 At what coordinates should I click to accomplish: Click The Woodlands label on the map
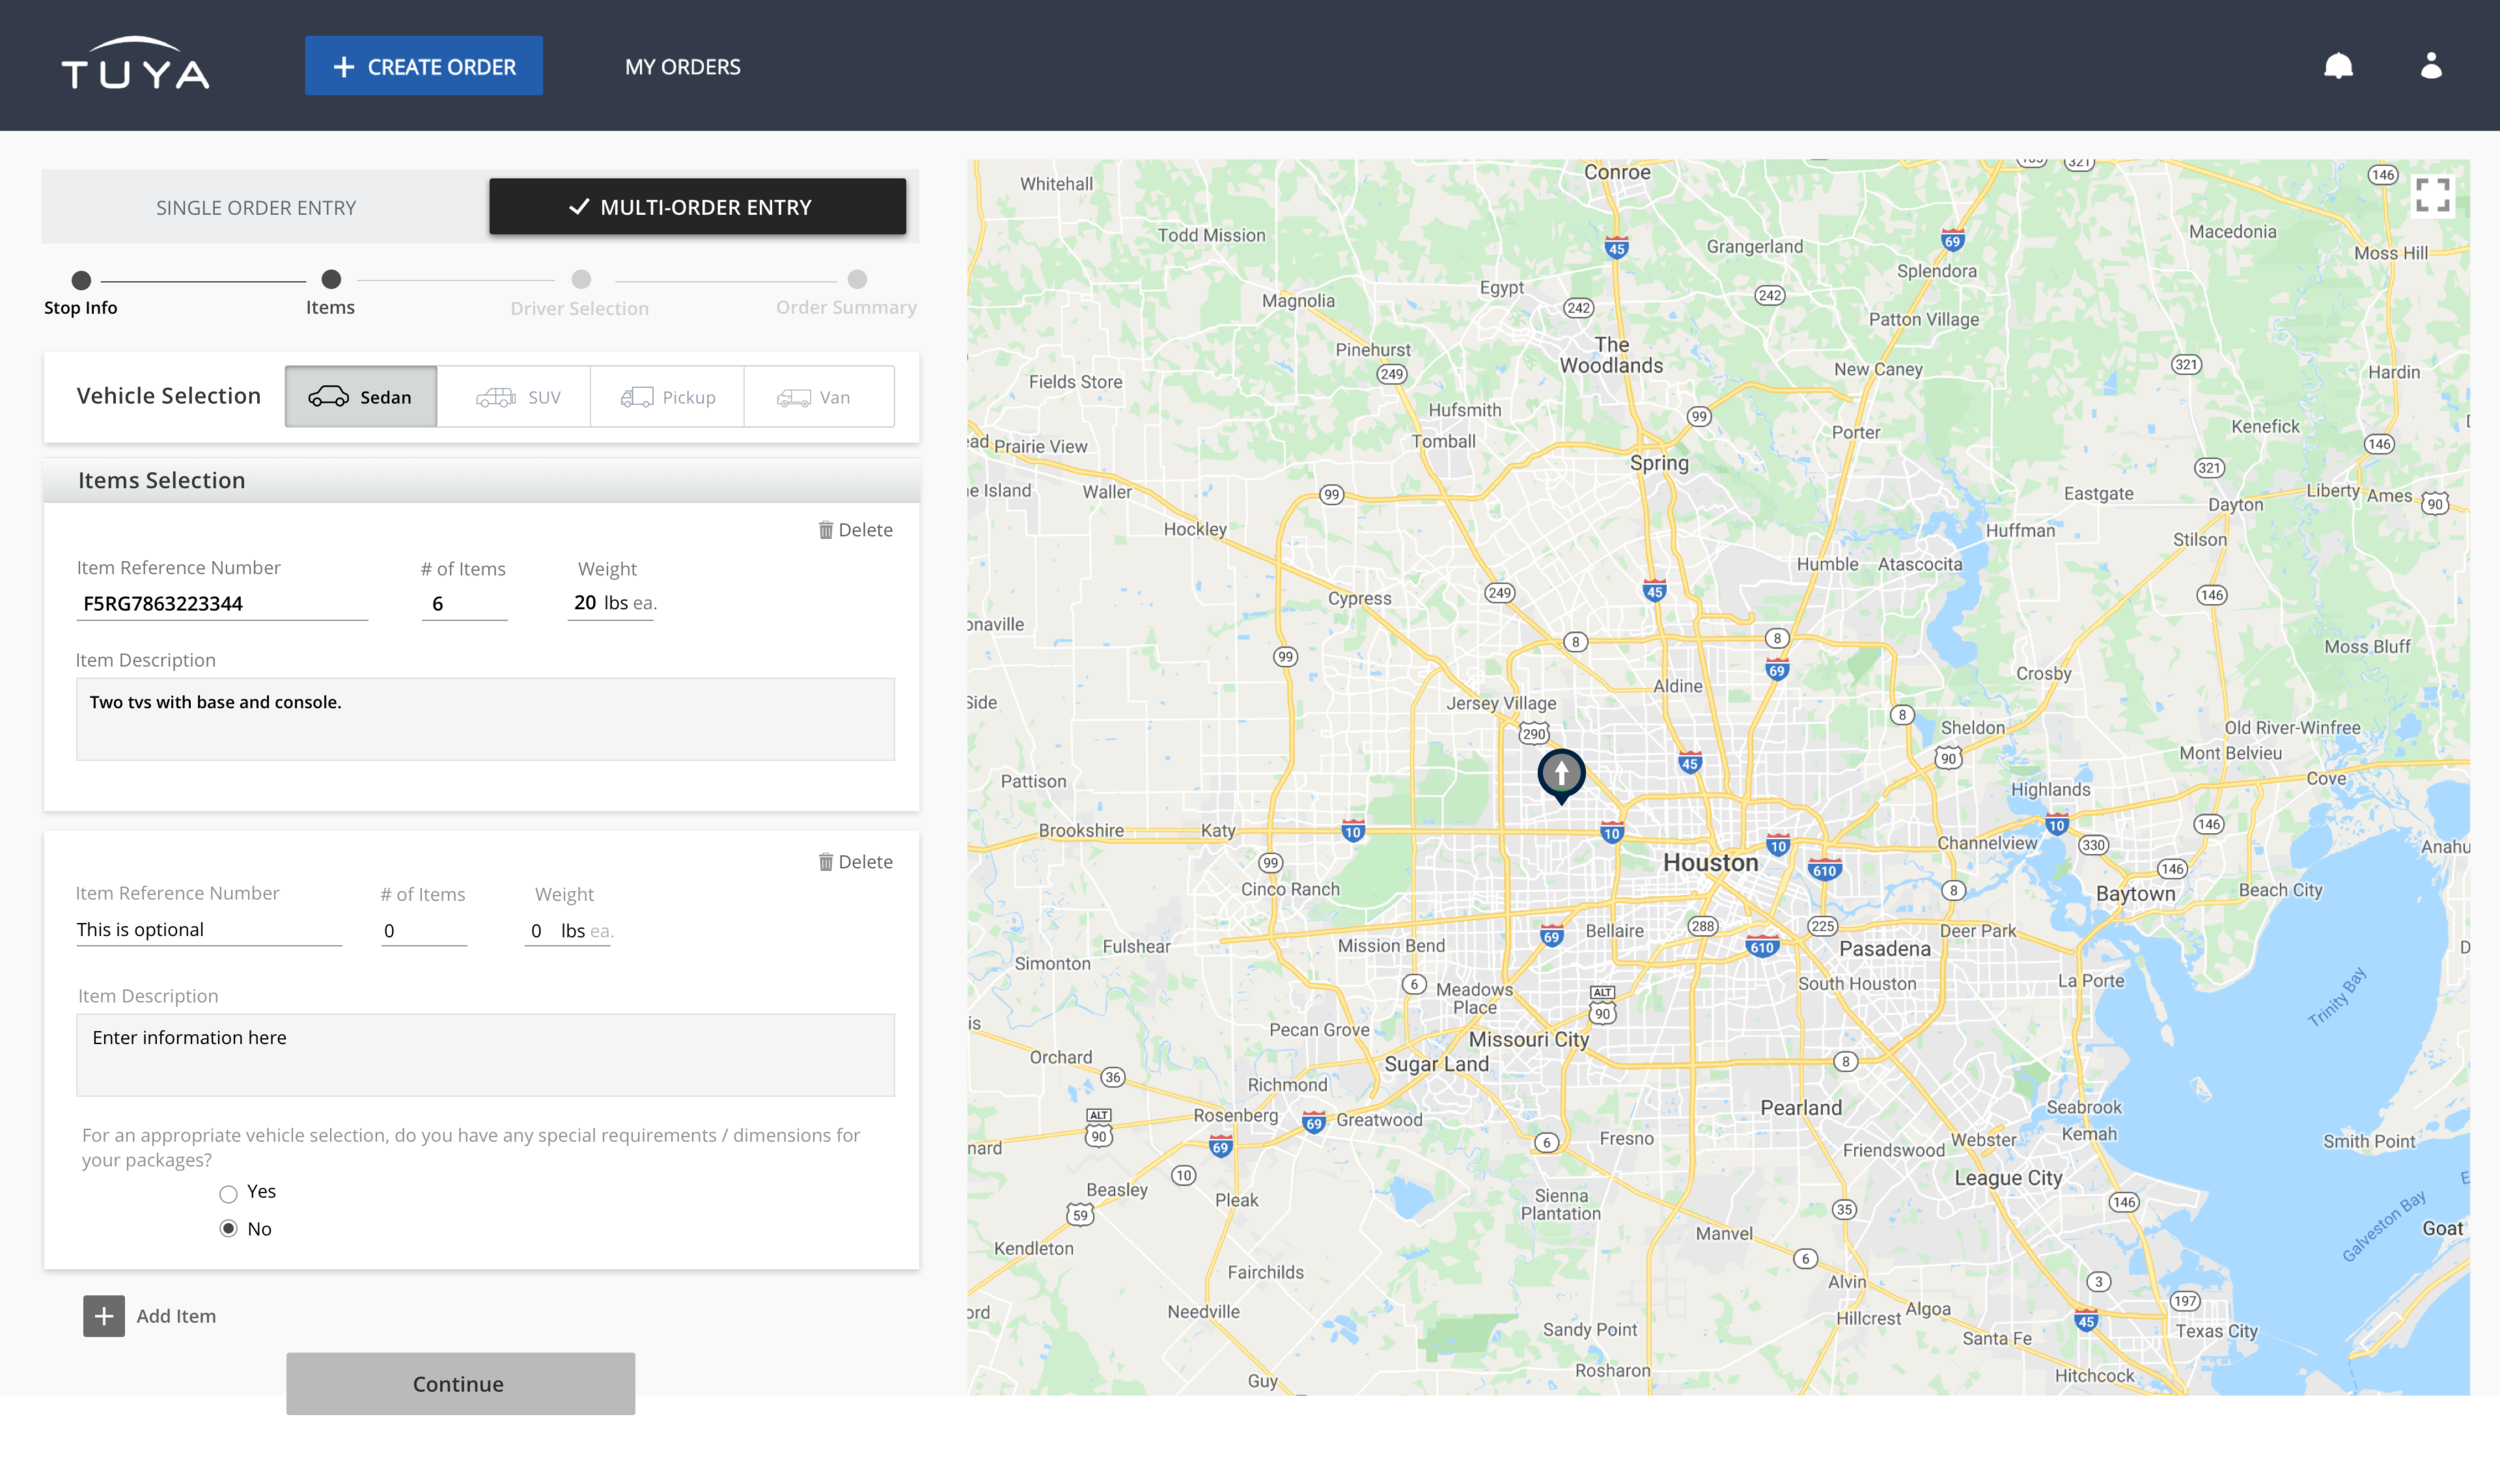pos(1611,355)
